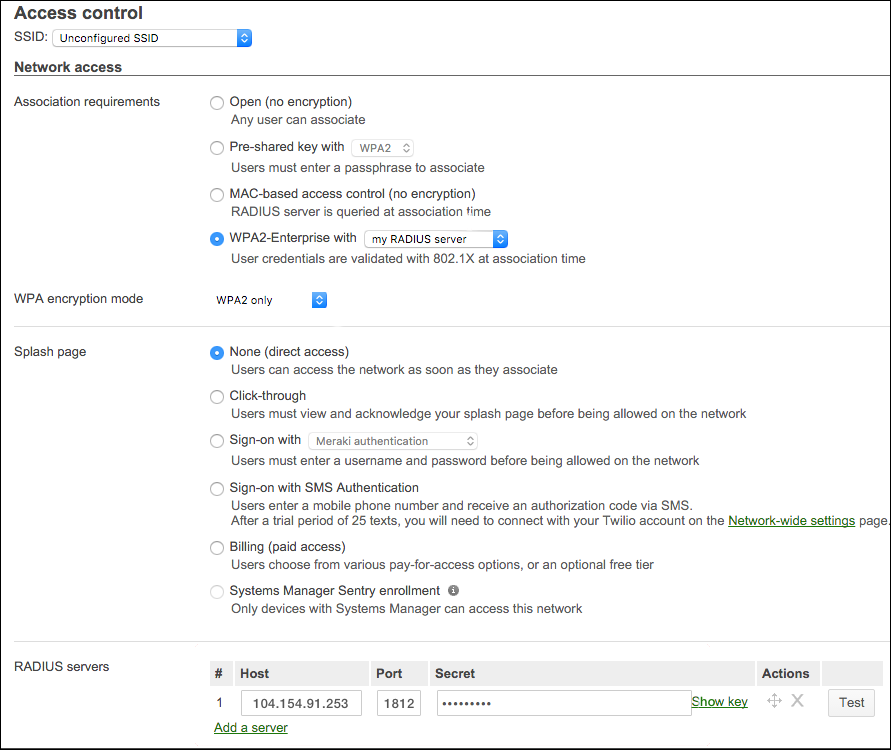Choose Pre-shared key association requirement
Viewport: 891px width, 750px height.
217,148
